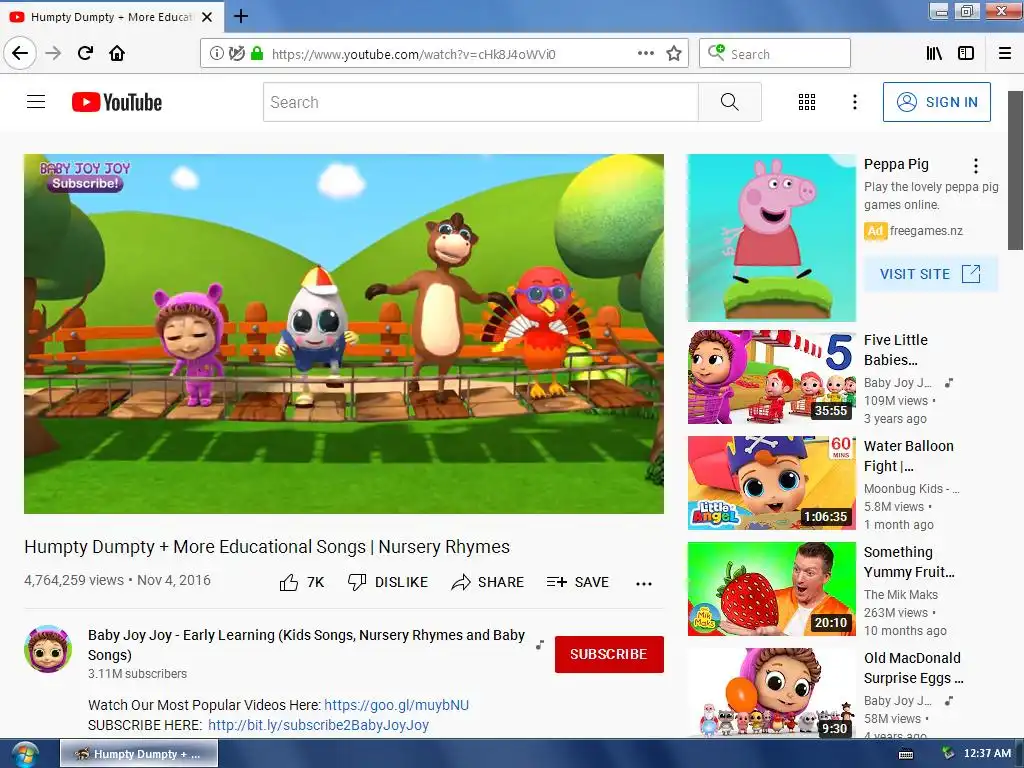
Task: Show site information icon in address bar
Action: click(216, 54)
